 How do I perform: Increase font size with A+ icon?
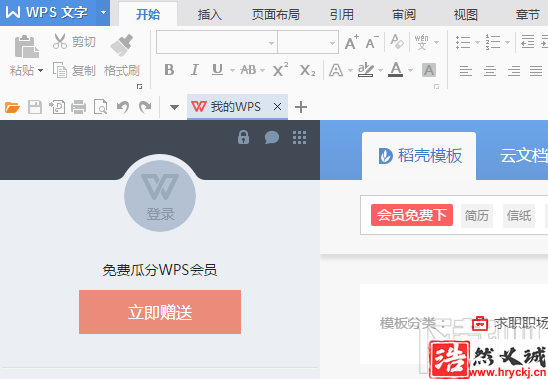[352, 42]
